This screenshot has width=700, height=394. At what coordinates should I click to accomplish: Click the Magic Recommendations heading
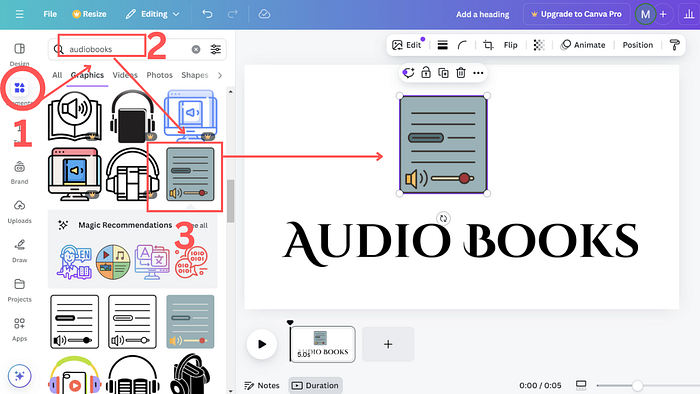[125, 225]
